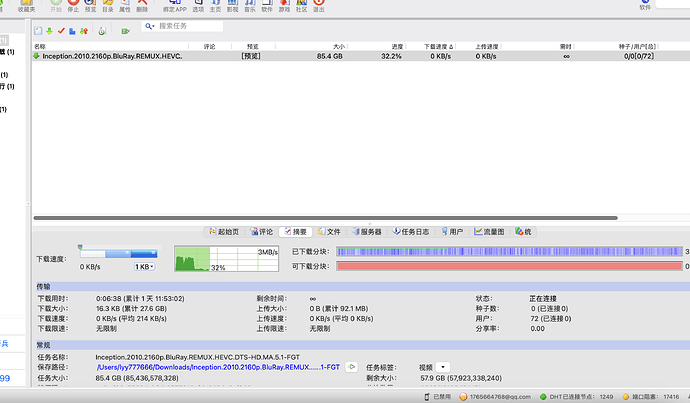Click the green DHT status indicator

(543, 397)
